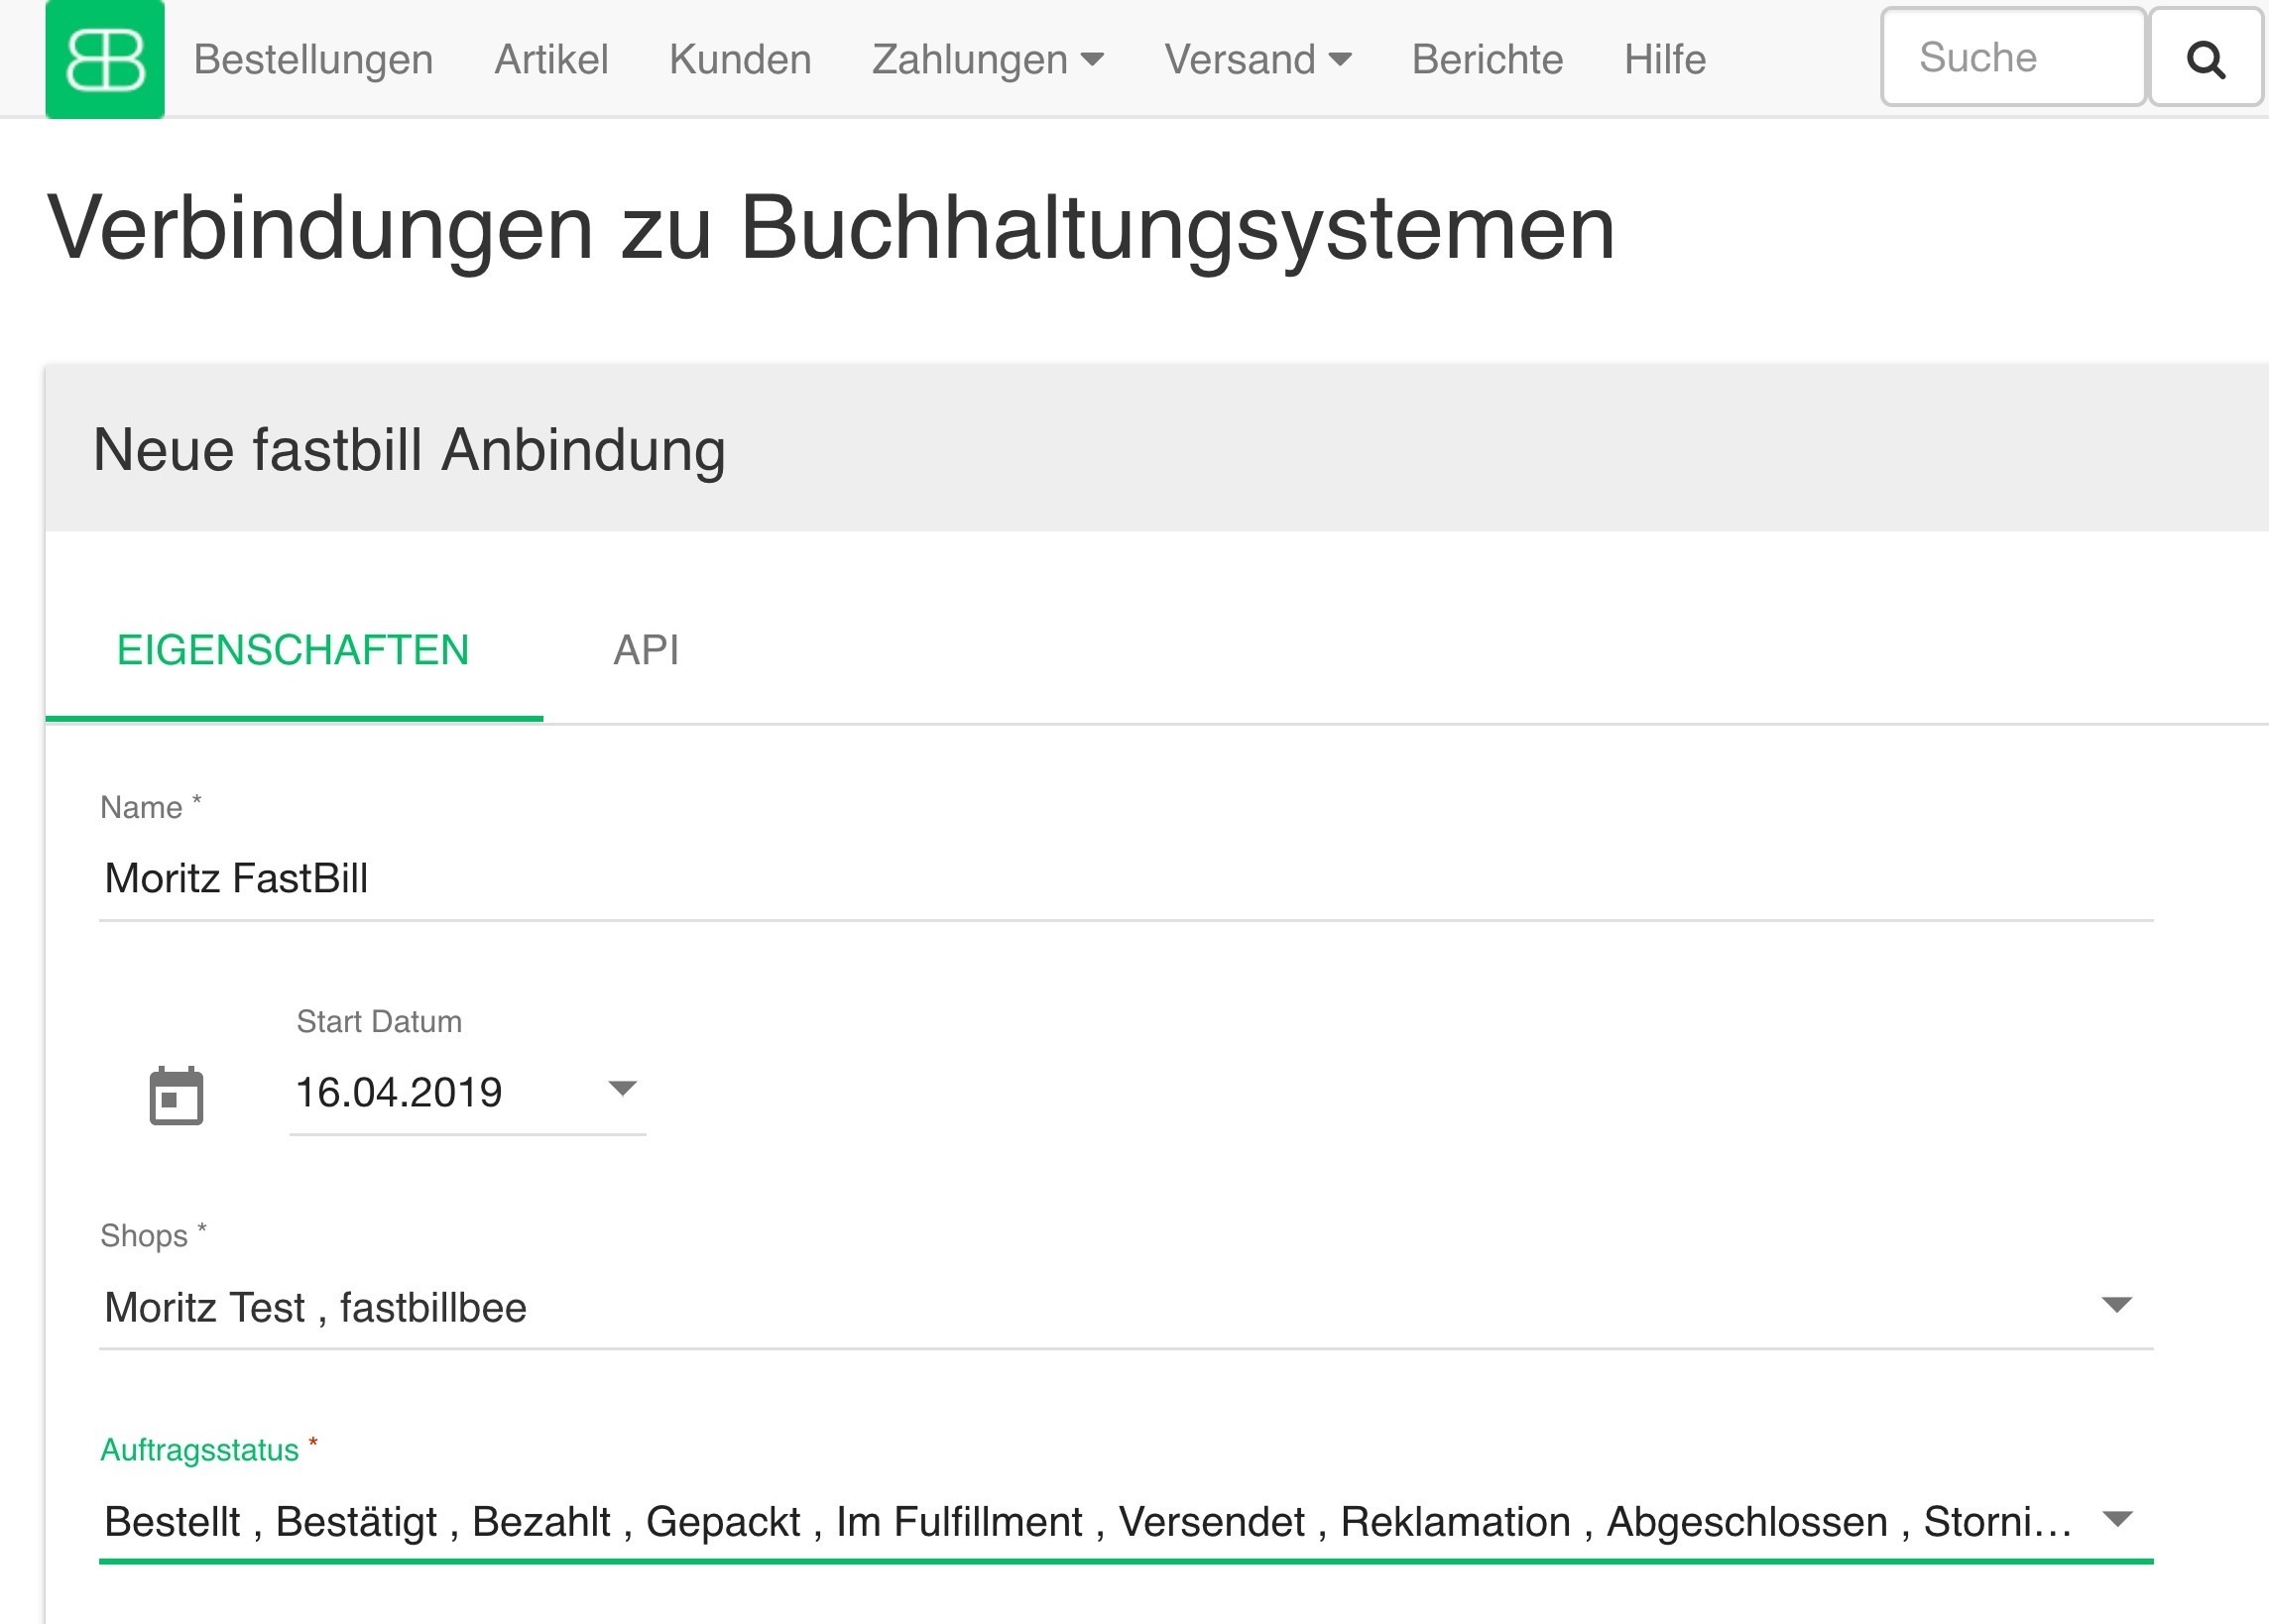Switch to the API tab

click(646, 650)
